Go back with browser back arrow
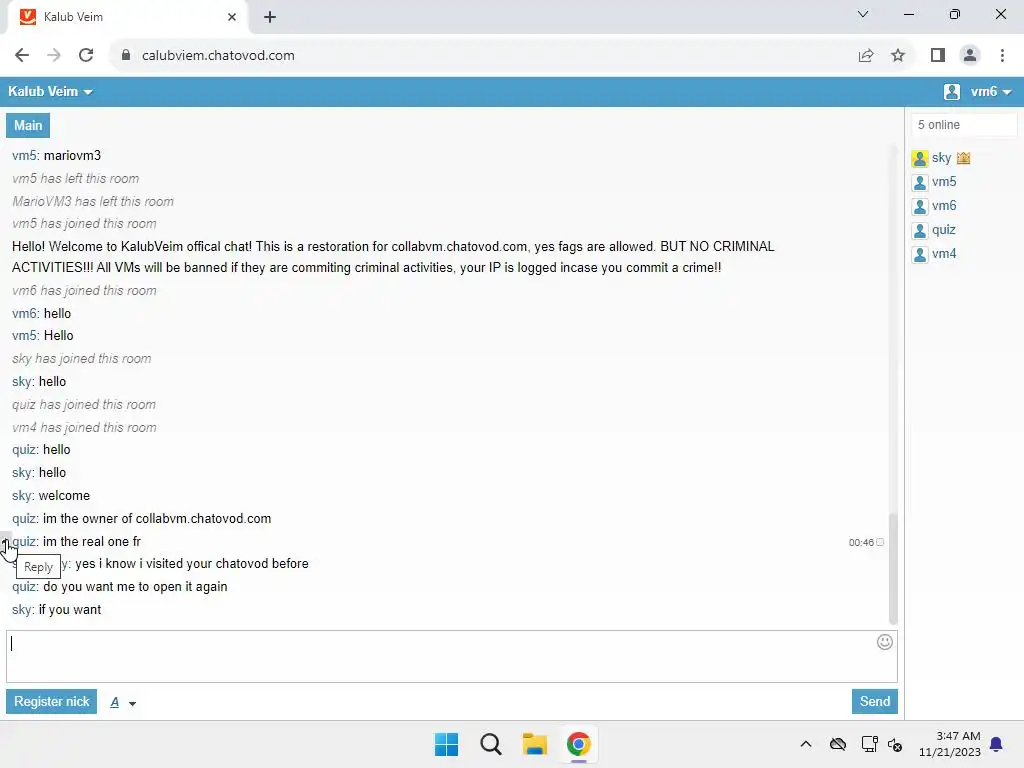The height and width of the screenshot is (768, 1024). (x=22, y=56)
